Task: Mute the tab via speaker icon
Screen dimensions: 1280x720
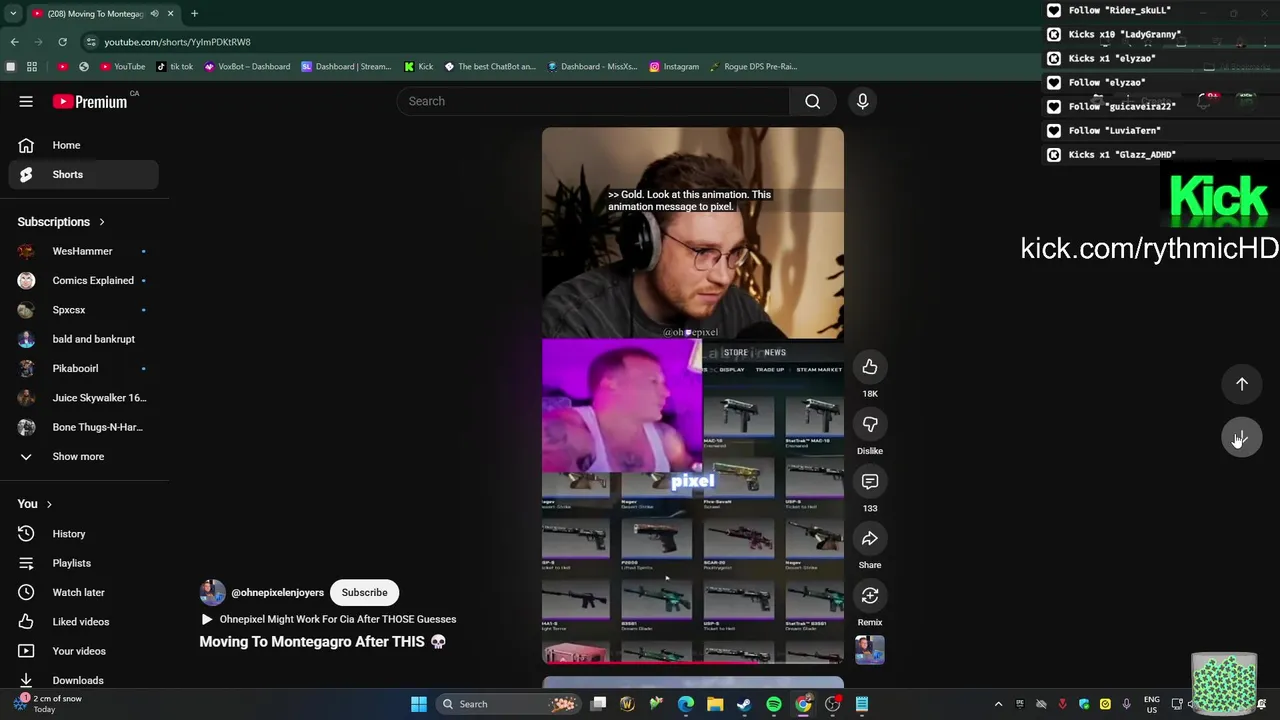Action: click(154, 13)
